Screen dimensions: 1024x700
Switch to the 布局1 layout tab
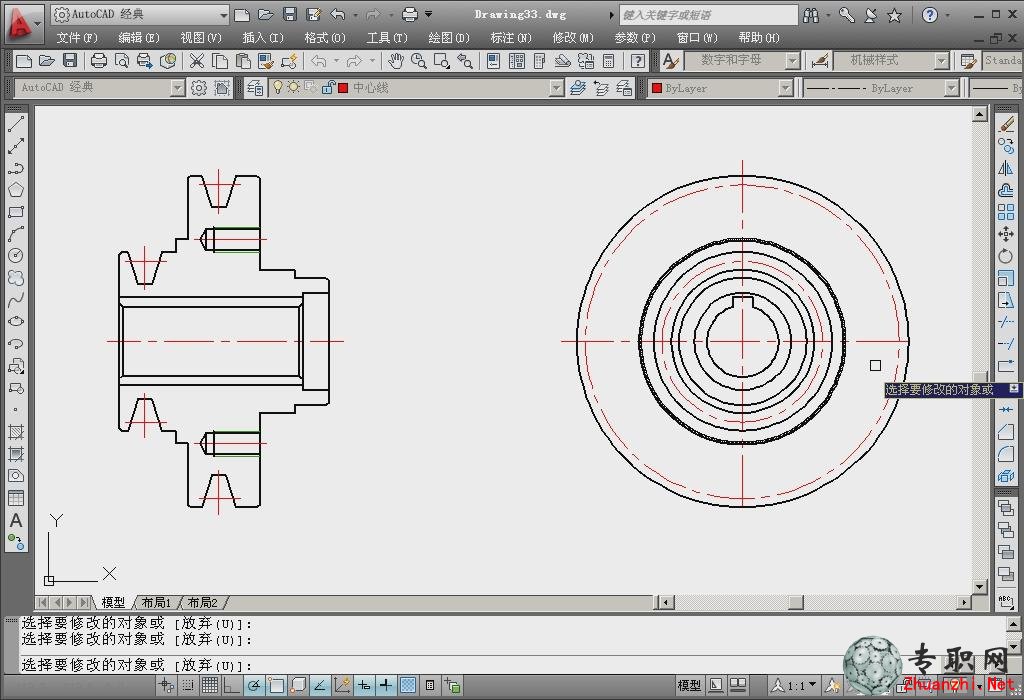coord(156,602)
